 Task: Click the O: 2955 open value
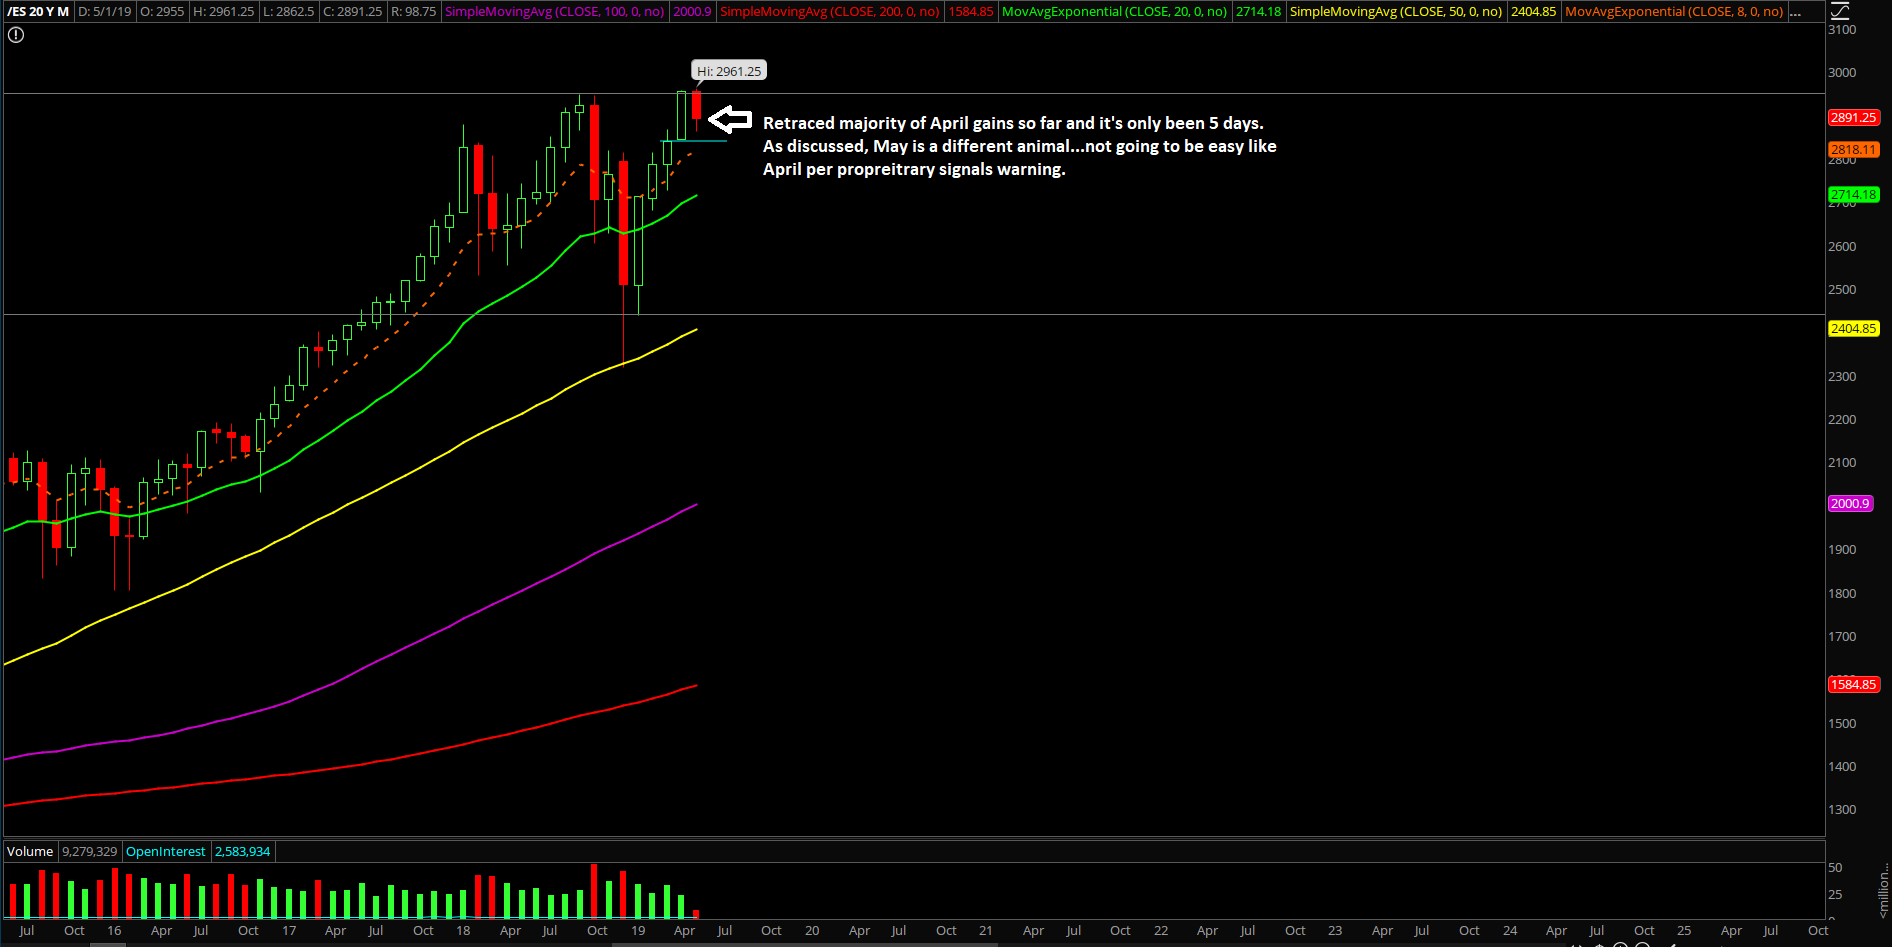pyautogui.click(x=162, y=12)
